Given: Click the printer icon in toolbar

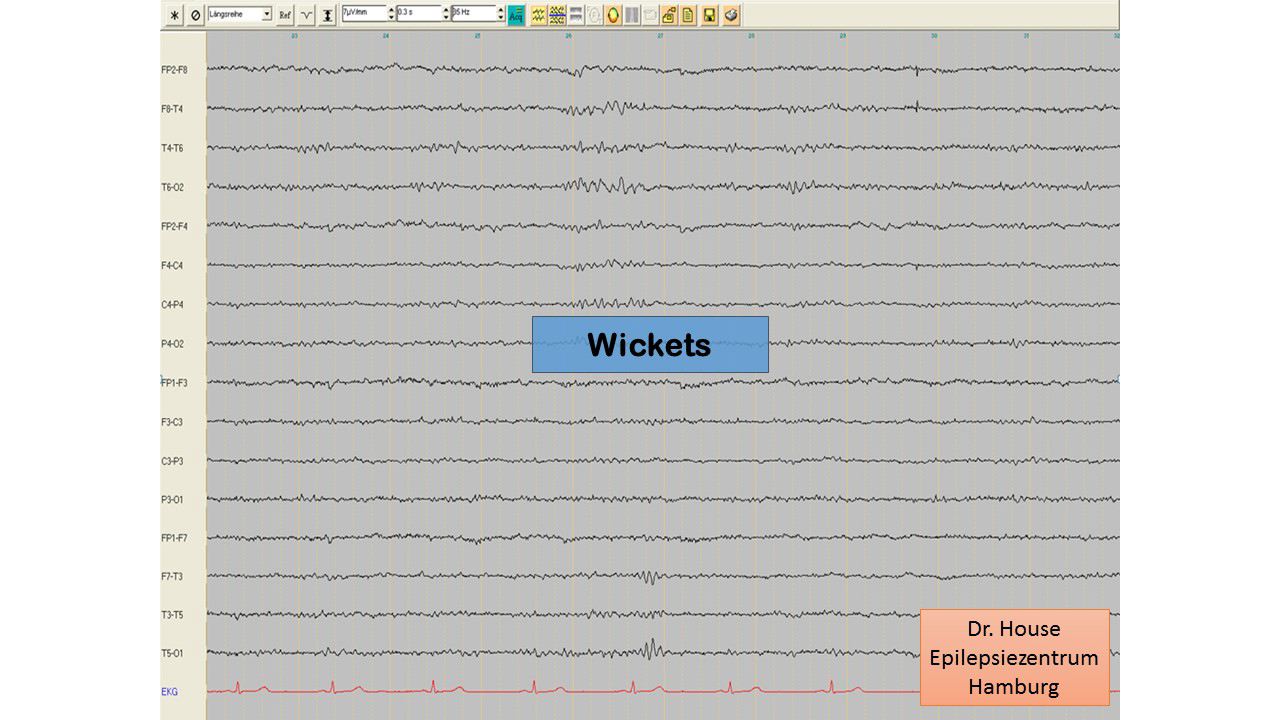Looking at the screenshot, I should 731,15.
